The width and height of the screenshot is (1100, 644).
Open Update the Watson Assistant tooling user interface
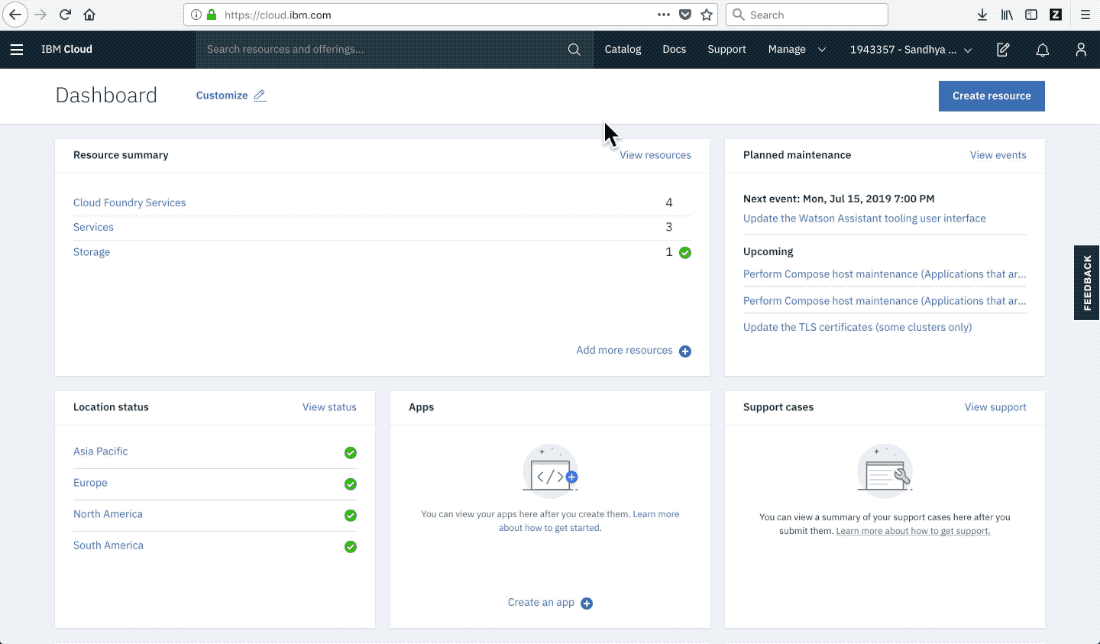tap(864, 218)
